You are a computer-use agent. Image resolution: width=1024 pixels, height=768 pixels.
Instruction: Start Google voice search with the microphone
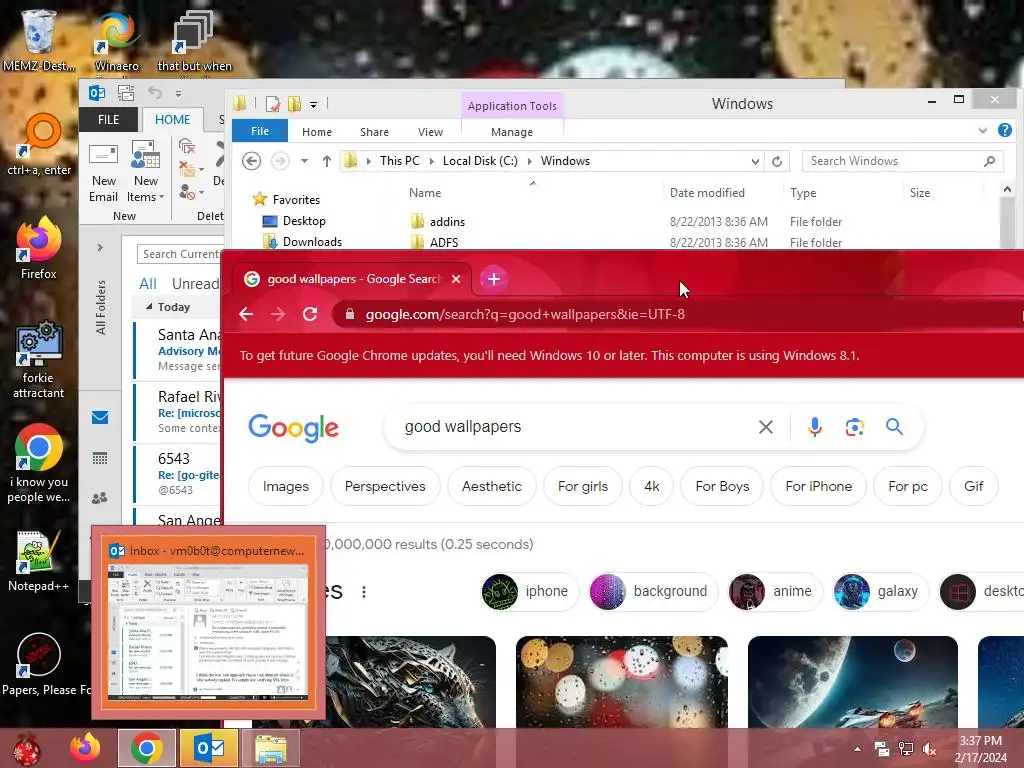(x=814, y=427)
